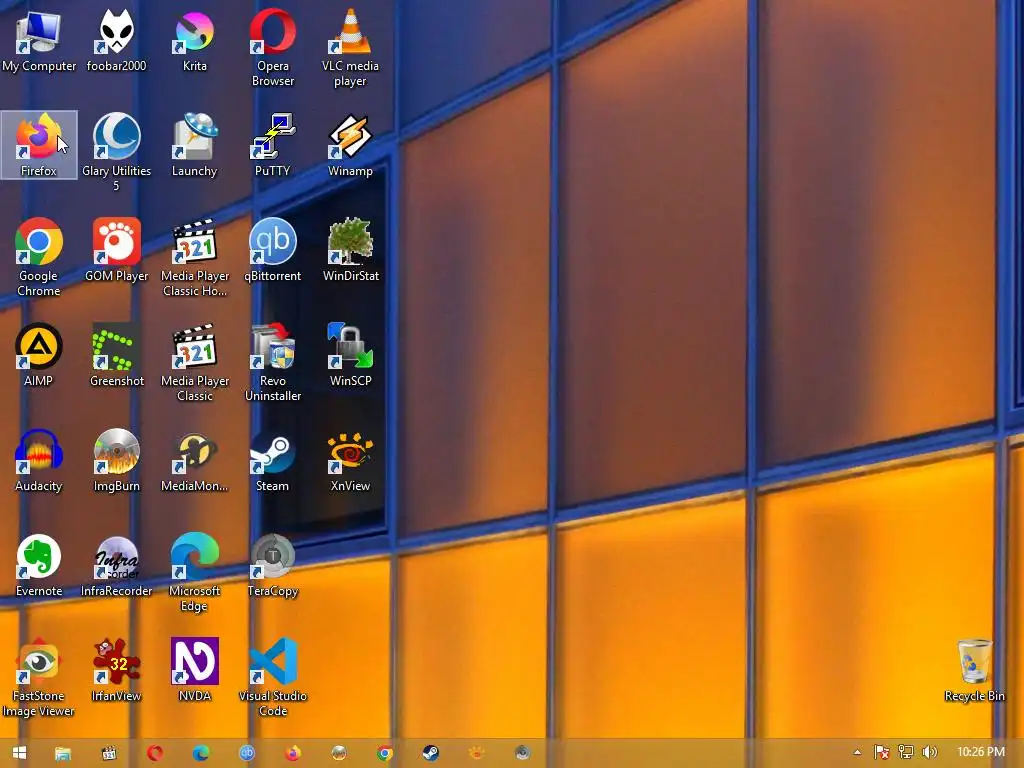Select the Revo Uninstaller shortcut
This screenshot has height=768, width=1024.
(x=272, y=362)
